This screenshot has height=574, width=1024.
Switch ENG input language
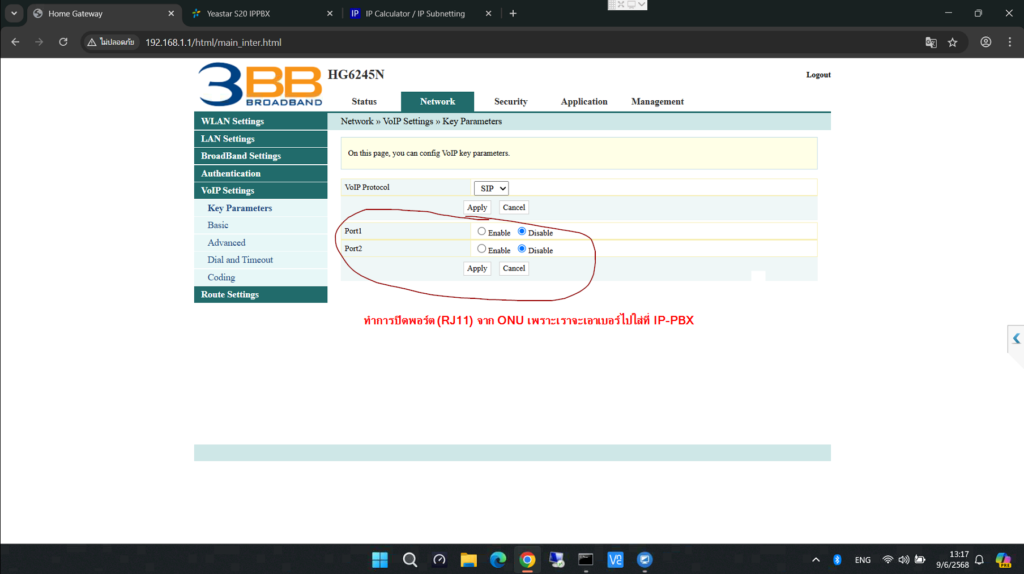862,560
